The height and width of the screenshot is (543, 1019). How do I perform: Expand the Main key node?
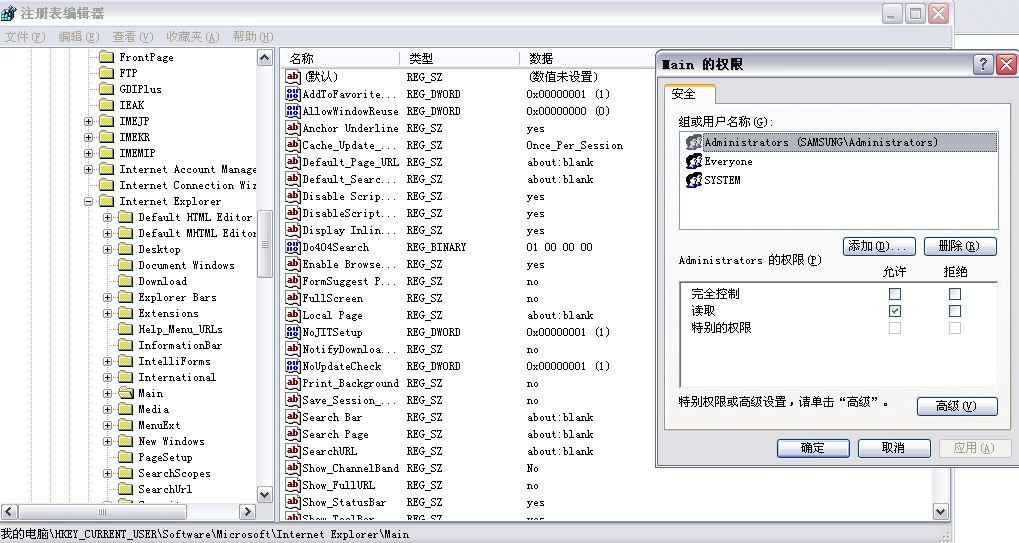point(108,393)
